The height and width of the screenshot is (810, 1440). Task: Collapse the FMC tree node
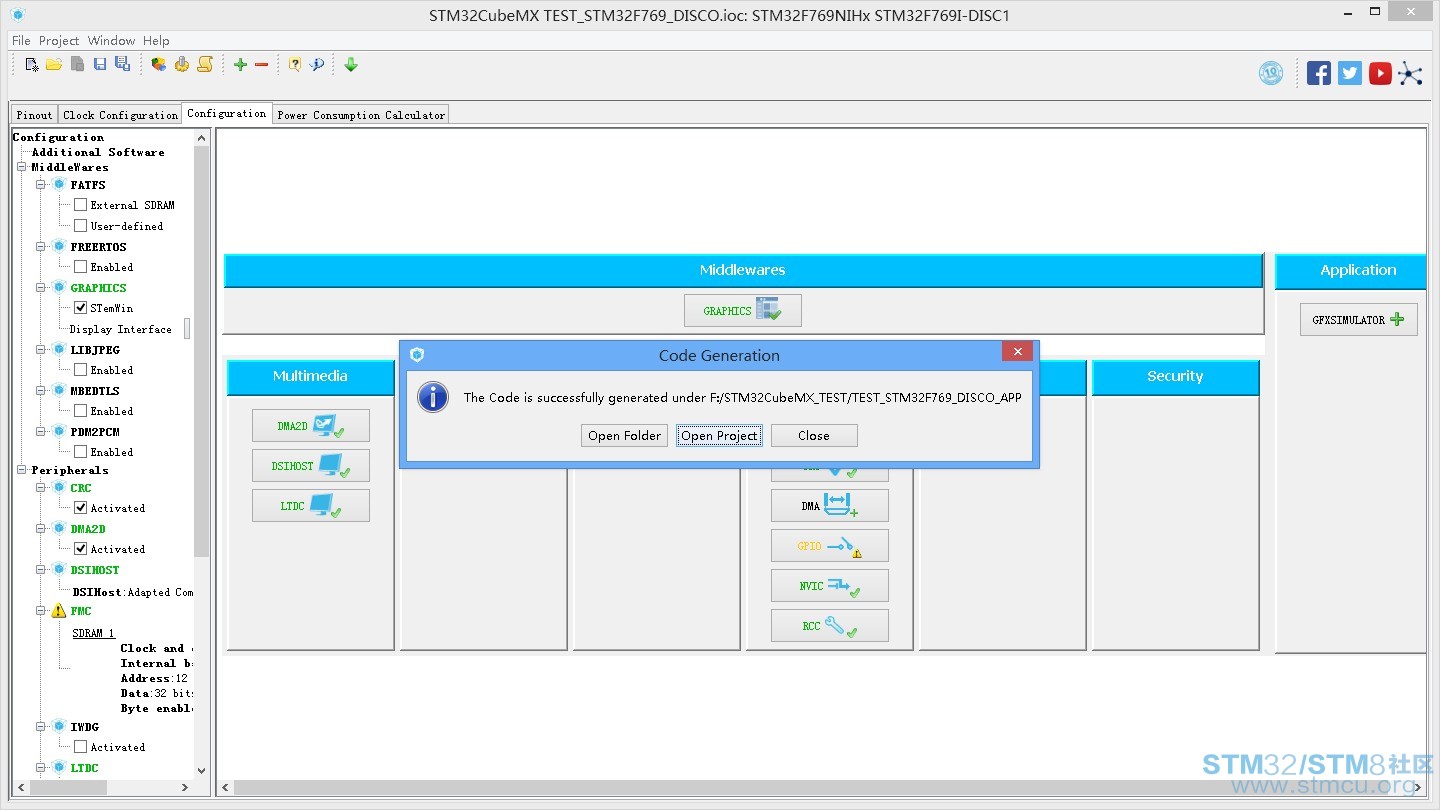tap(41, 610)
